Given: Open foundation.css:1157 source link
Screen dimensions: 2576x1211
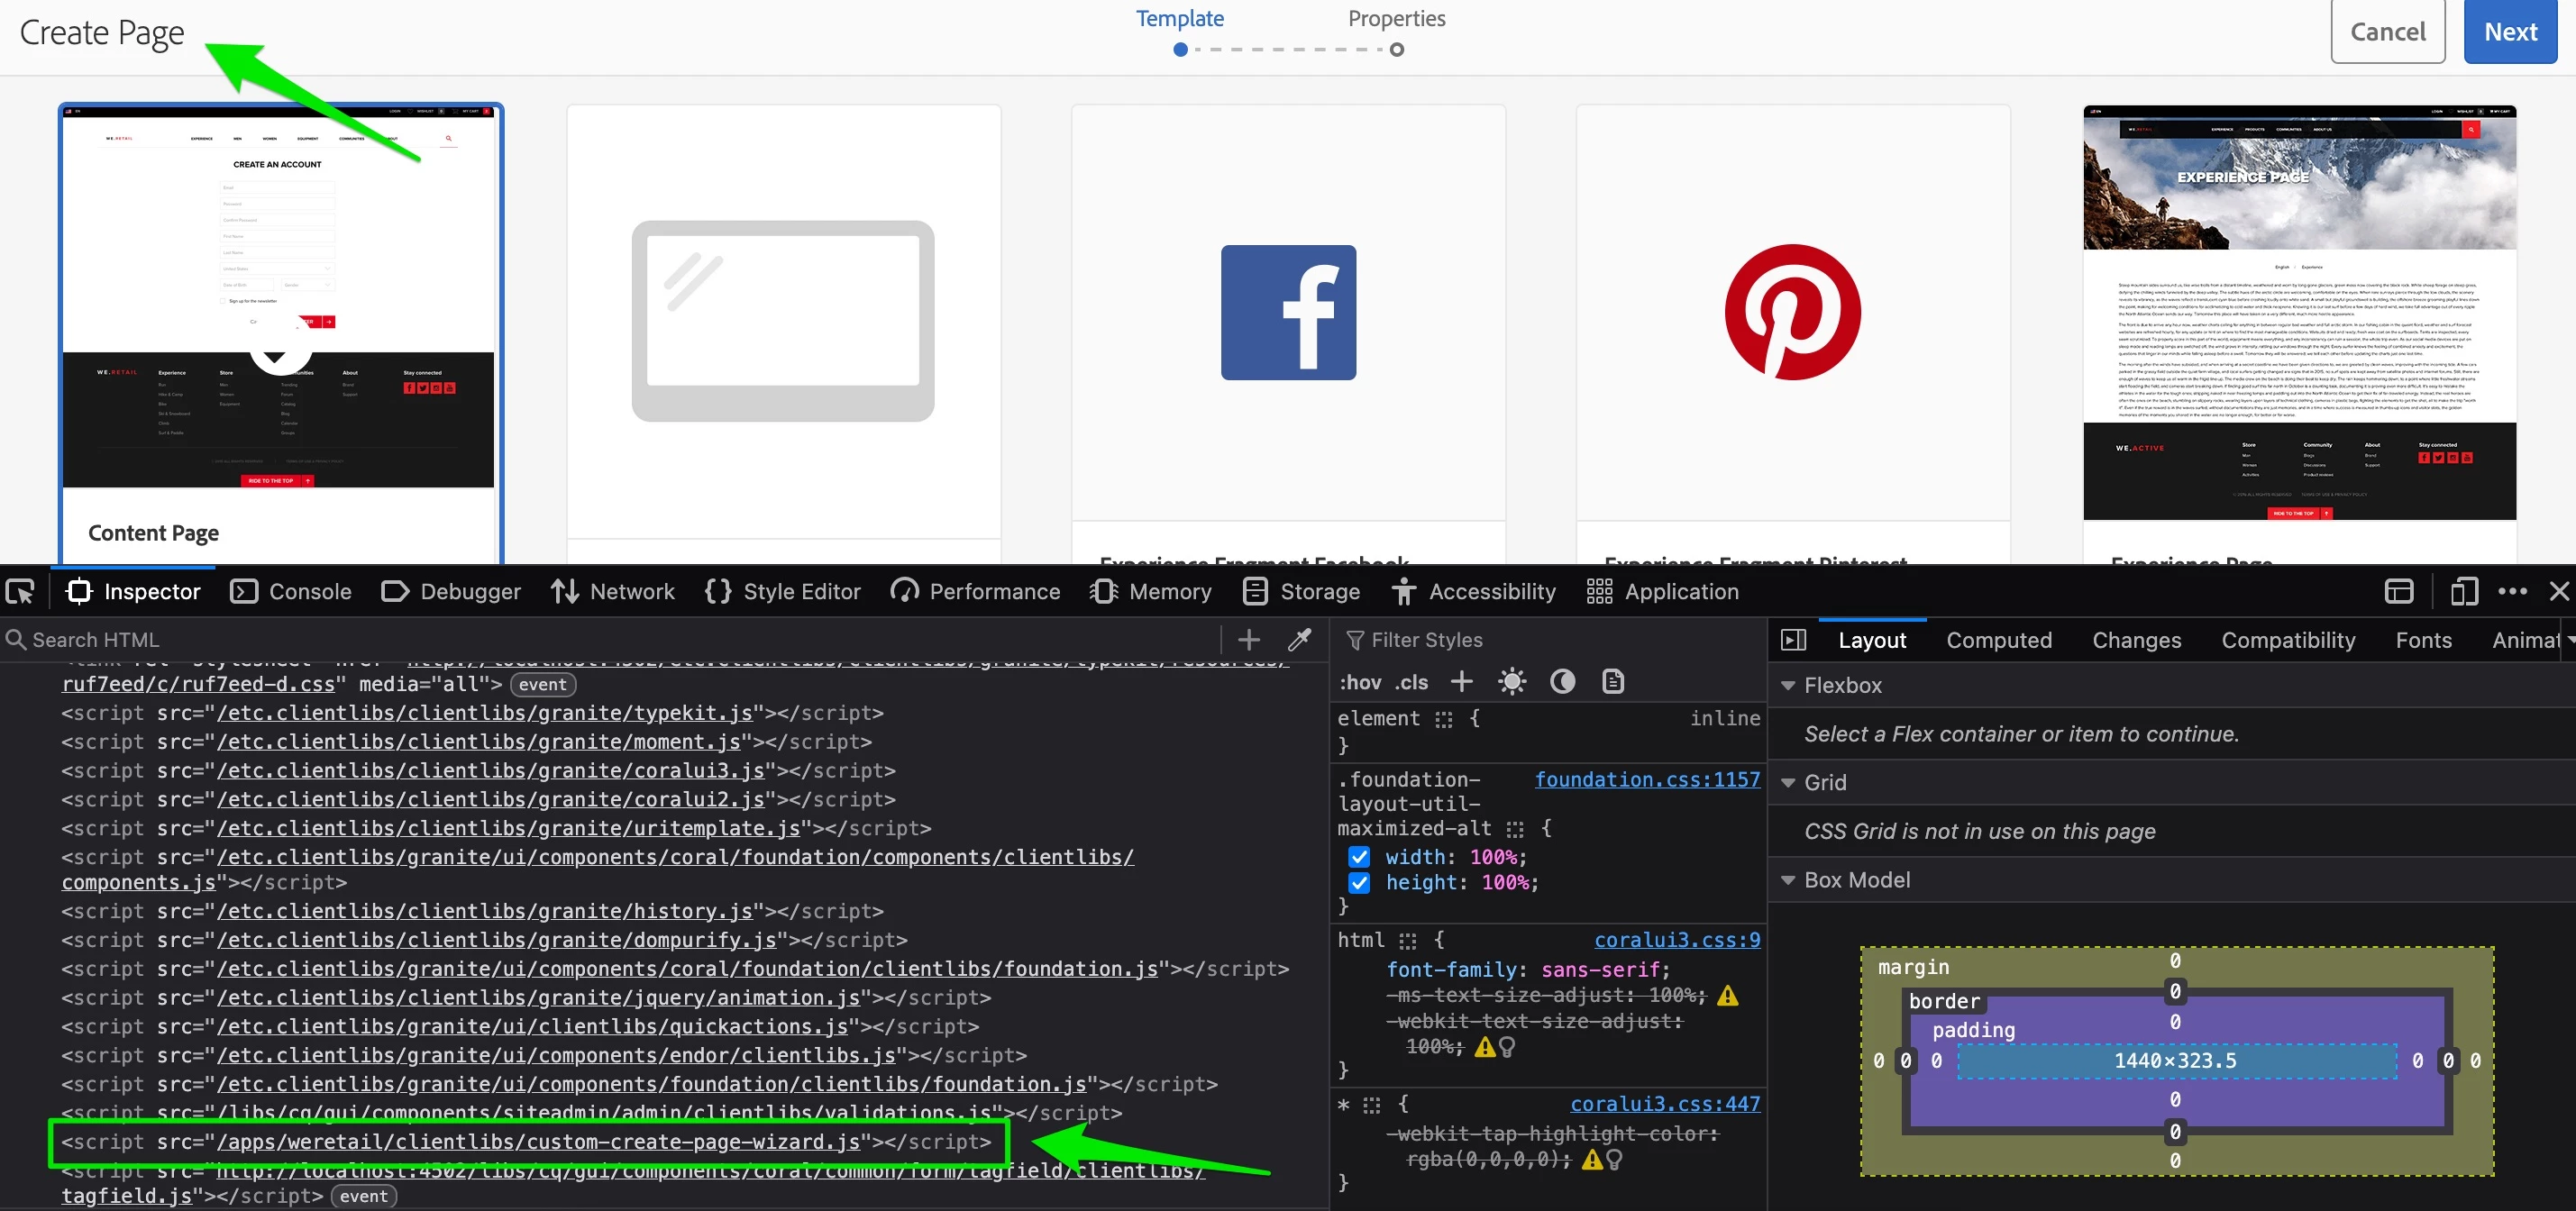Looking at the screenshot, I should [1646, 779].
